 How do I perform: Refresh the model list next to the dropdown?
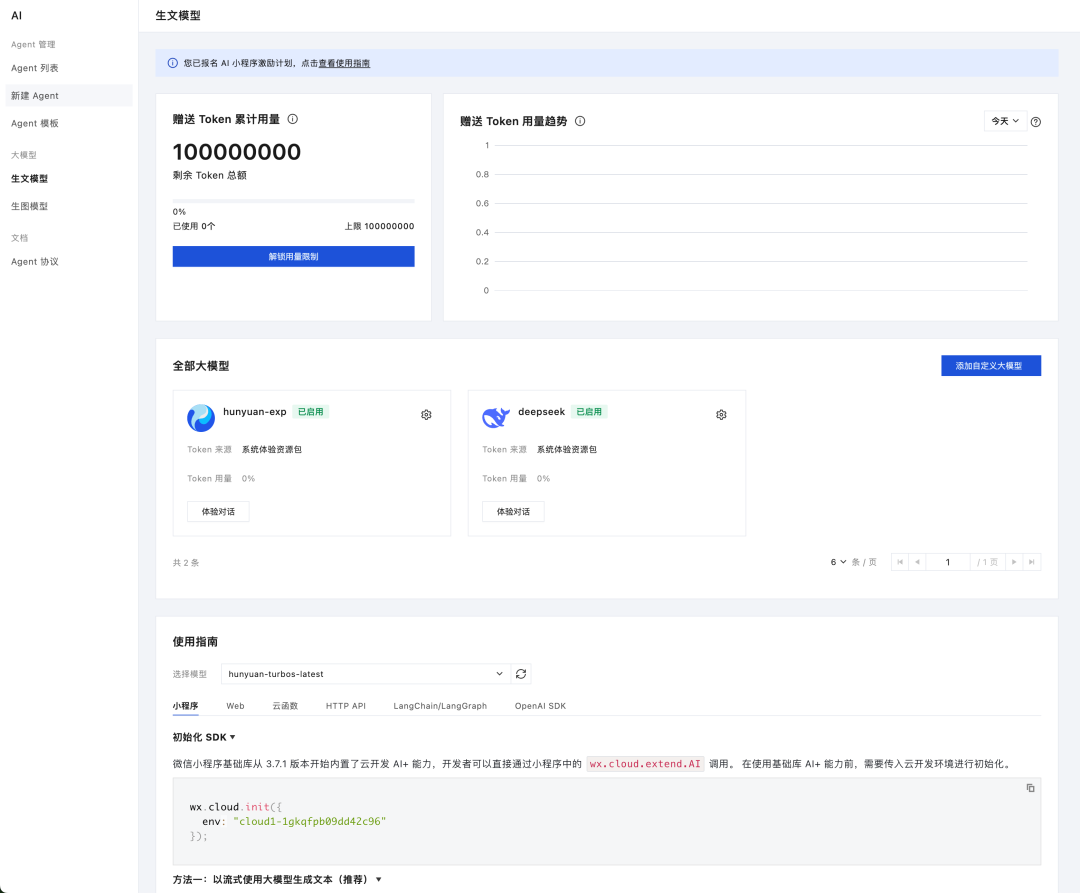[521, 674]
